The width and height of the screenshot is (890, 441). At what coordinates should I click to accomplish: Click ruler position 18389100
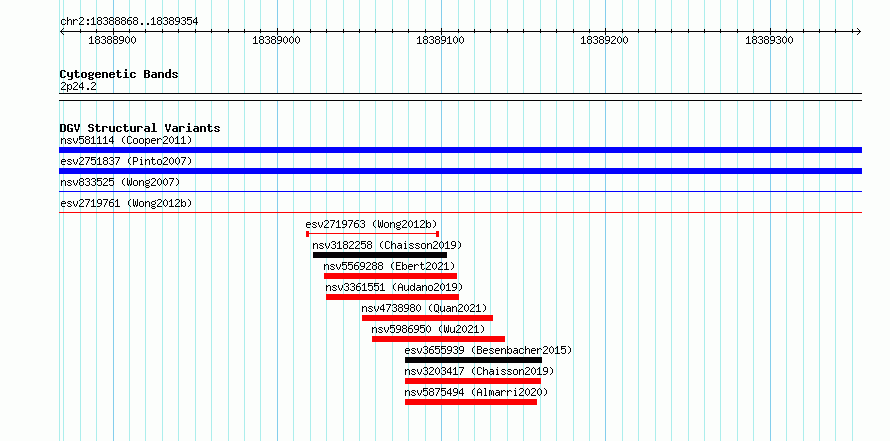pyautogui.click(x=440, y=40)
